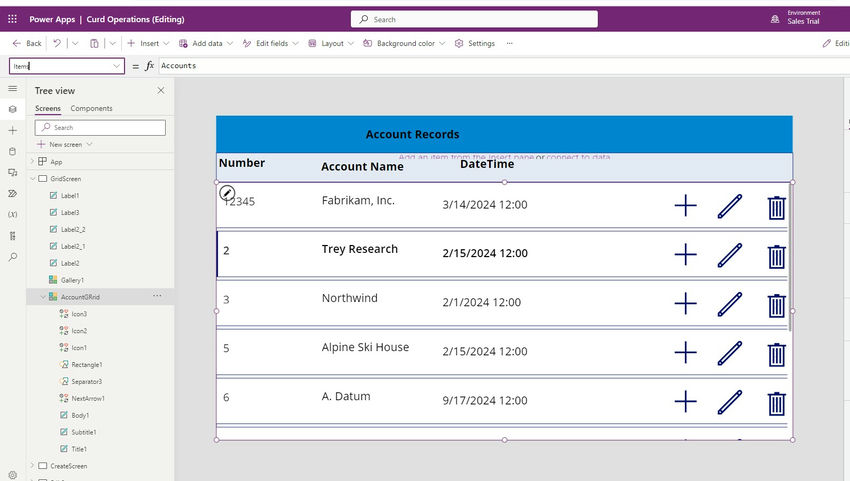
Task: Click New screen in Tree view
Action: pos(64,144)
